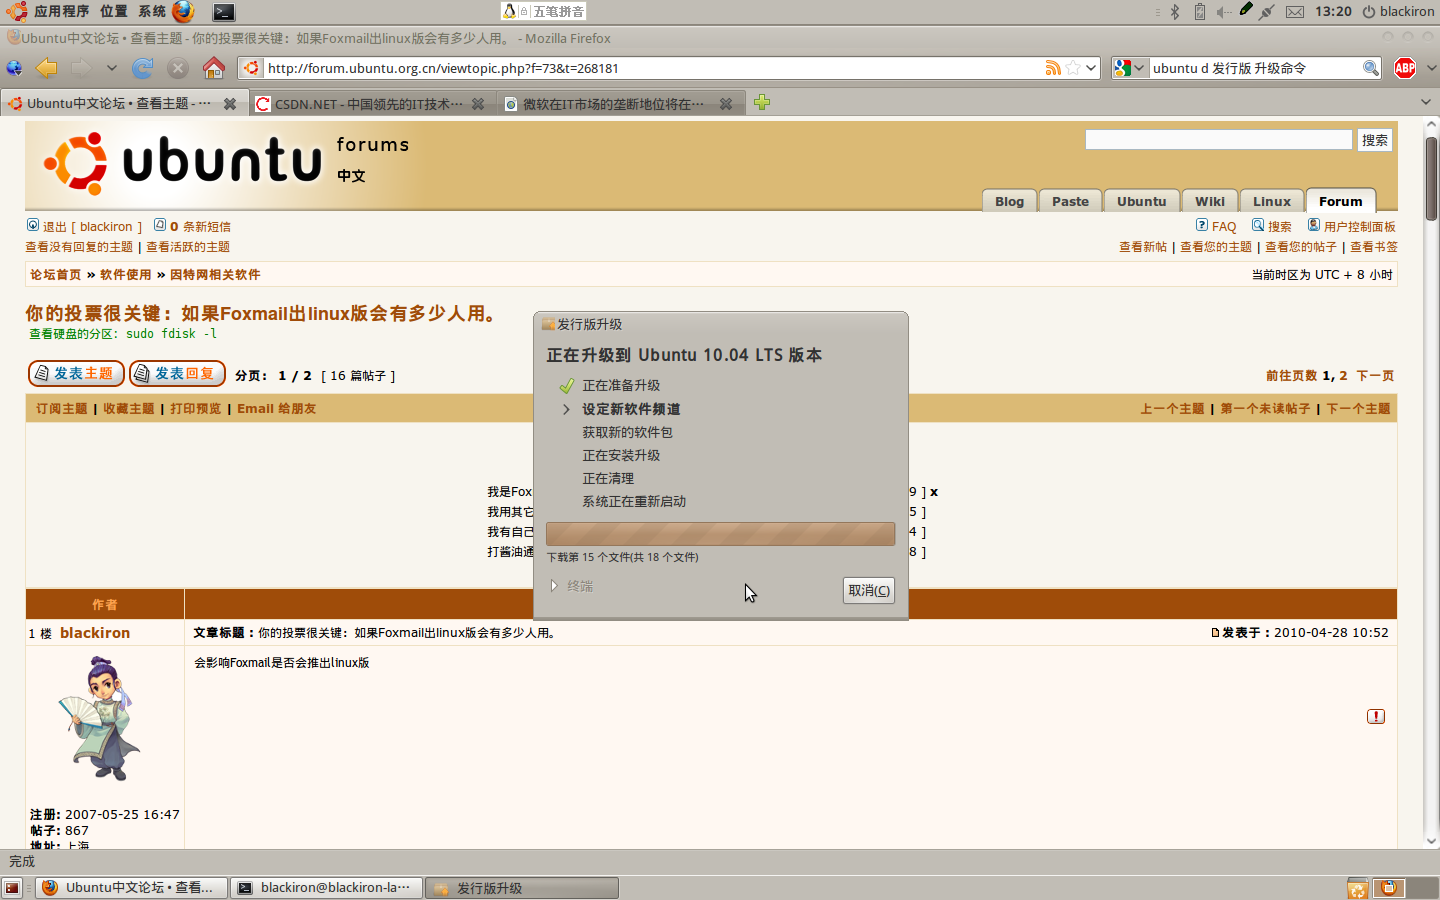Image resolution: width=1440 pixels, height=900 pixels.
Task: Open the list all tabs dropdown
Action: coord(1426,102)
